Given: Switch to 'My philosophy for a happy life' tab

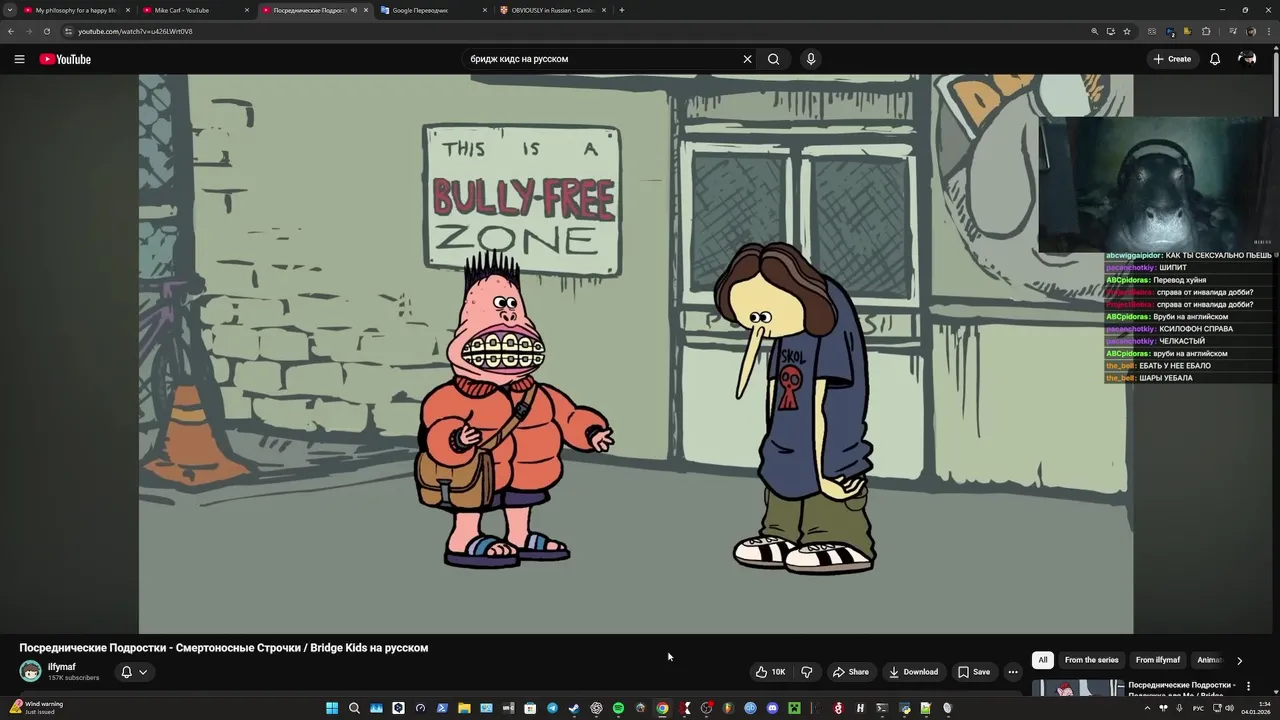Looking at the screenshot, I should 77,10.
